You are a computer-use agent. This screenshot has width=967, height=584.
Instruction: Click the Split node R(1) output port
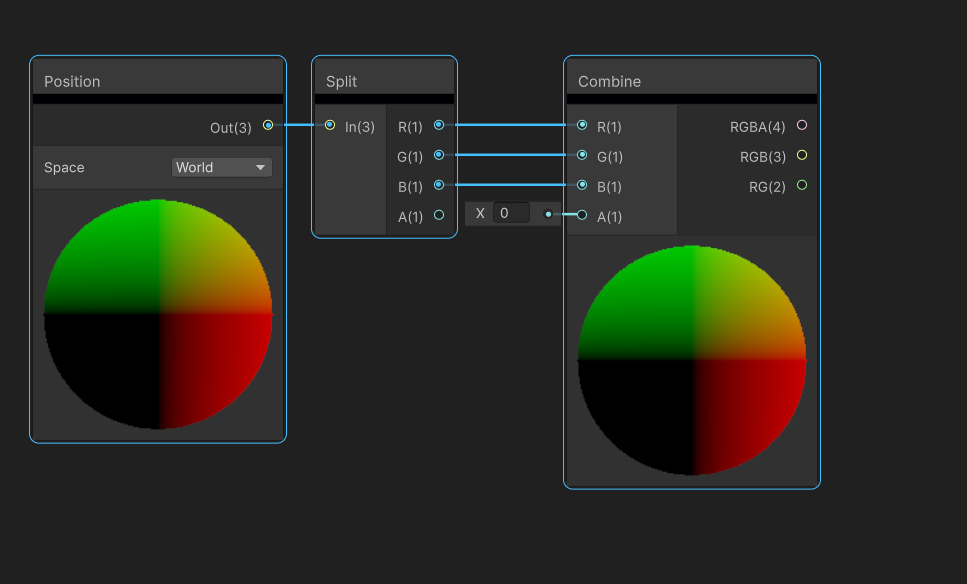[439, 125]
